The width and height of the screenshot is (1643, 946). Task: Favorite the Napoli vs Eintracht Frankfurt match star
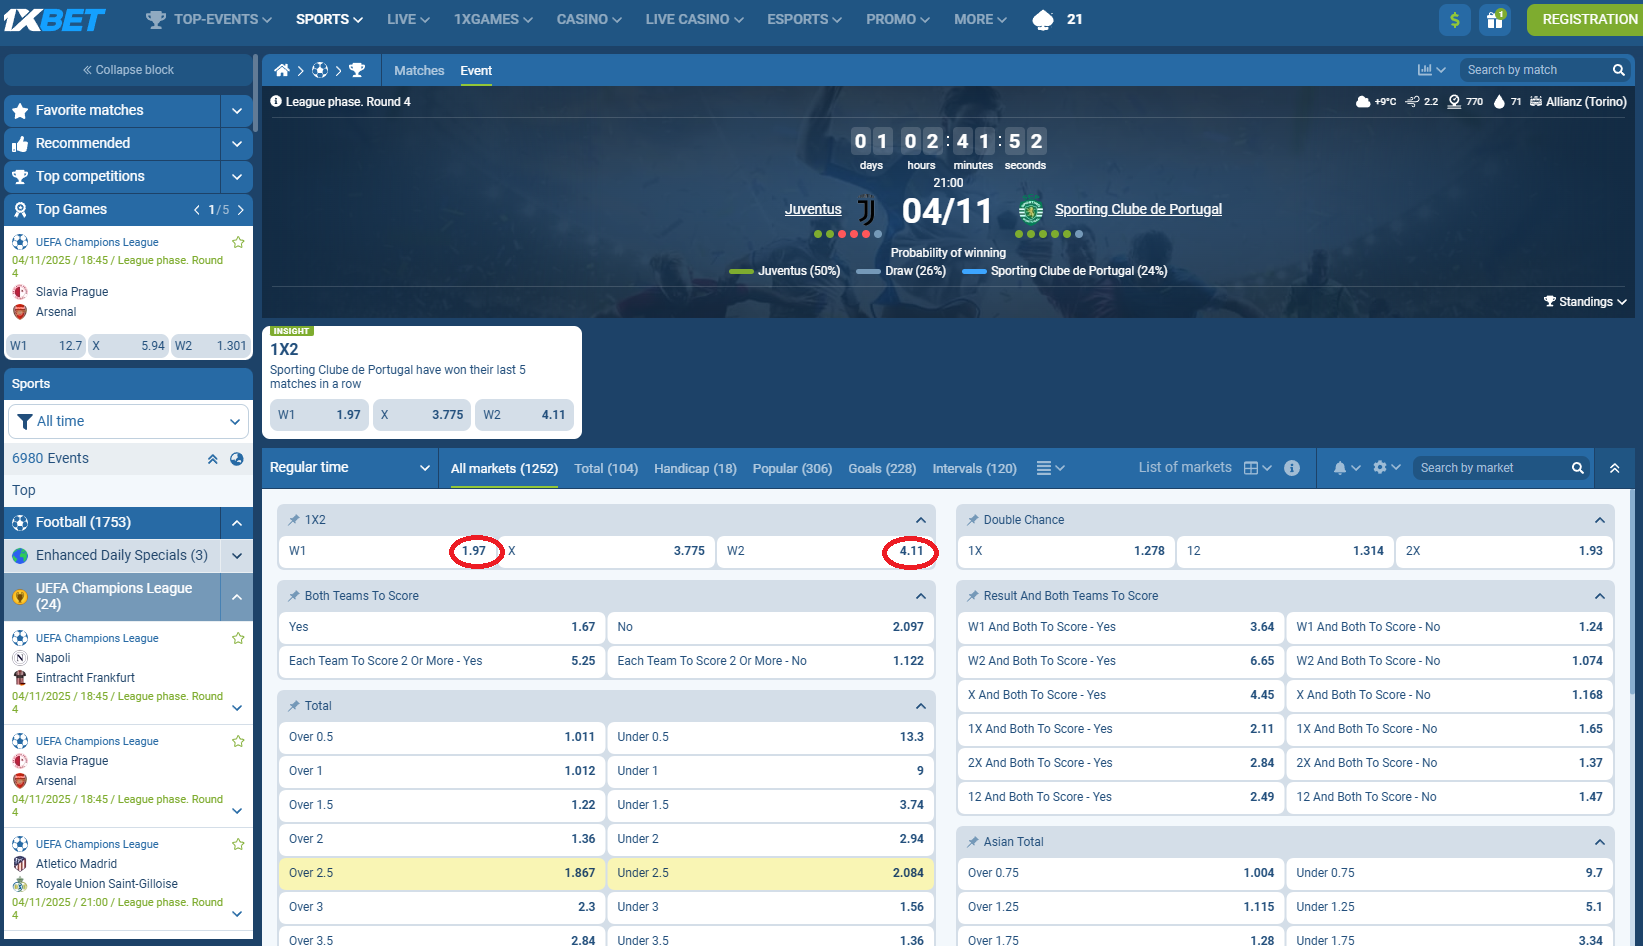pos(238,637)
